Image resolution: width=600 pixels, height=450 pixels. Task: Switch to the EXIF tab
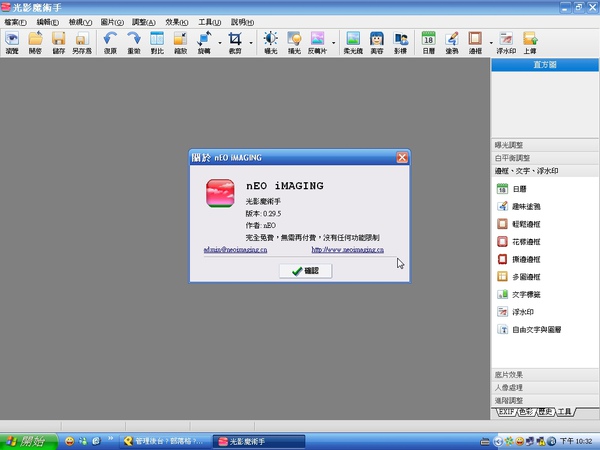tap(507, 412)
